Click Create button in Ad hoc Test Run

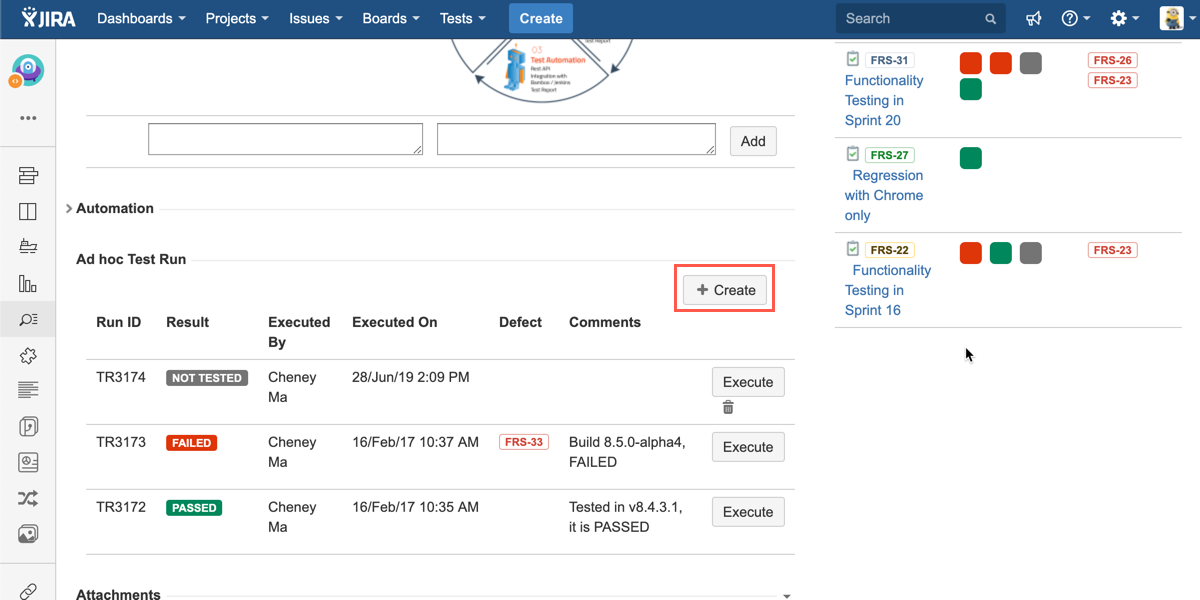(x=725, y=290)
